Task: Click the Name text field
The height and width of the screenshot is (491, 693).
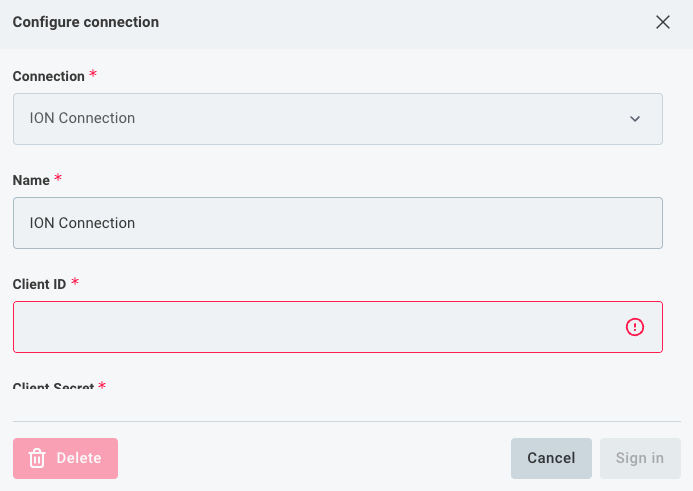Action: [337, 223]
